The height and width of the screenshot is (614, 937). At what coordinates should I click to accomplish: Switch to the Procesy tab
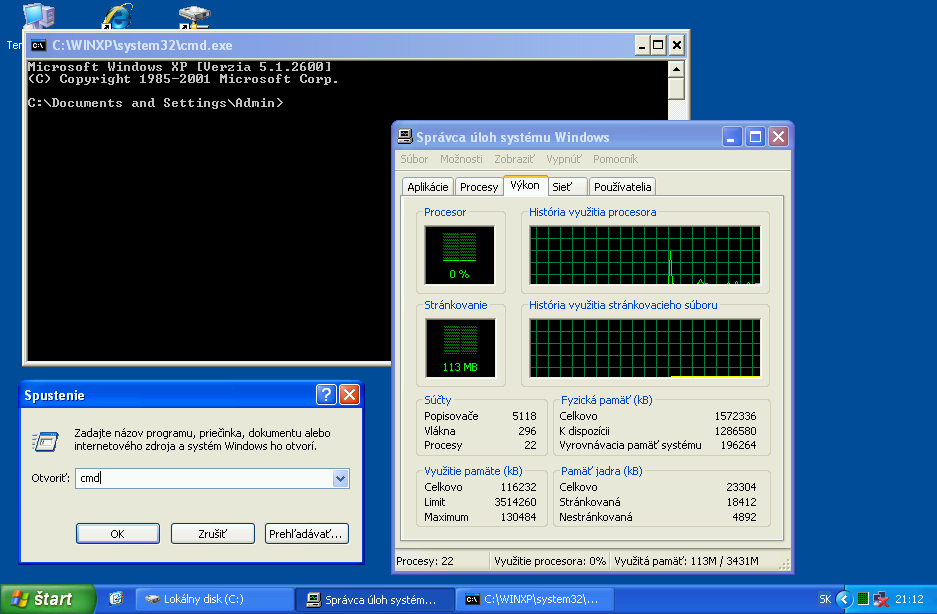coord(479,187)
